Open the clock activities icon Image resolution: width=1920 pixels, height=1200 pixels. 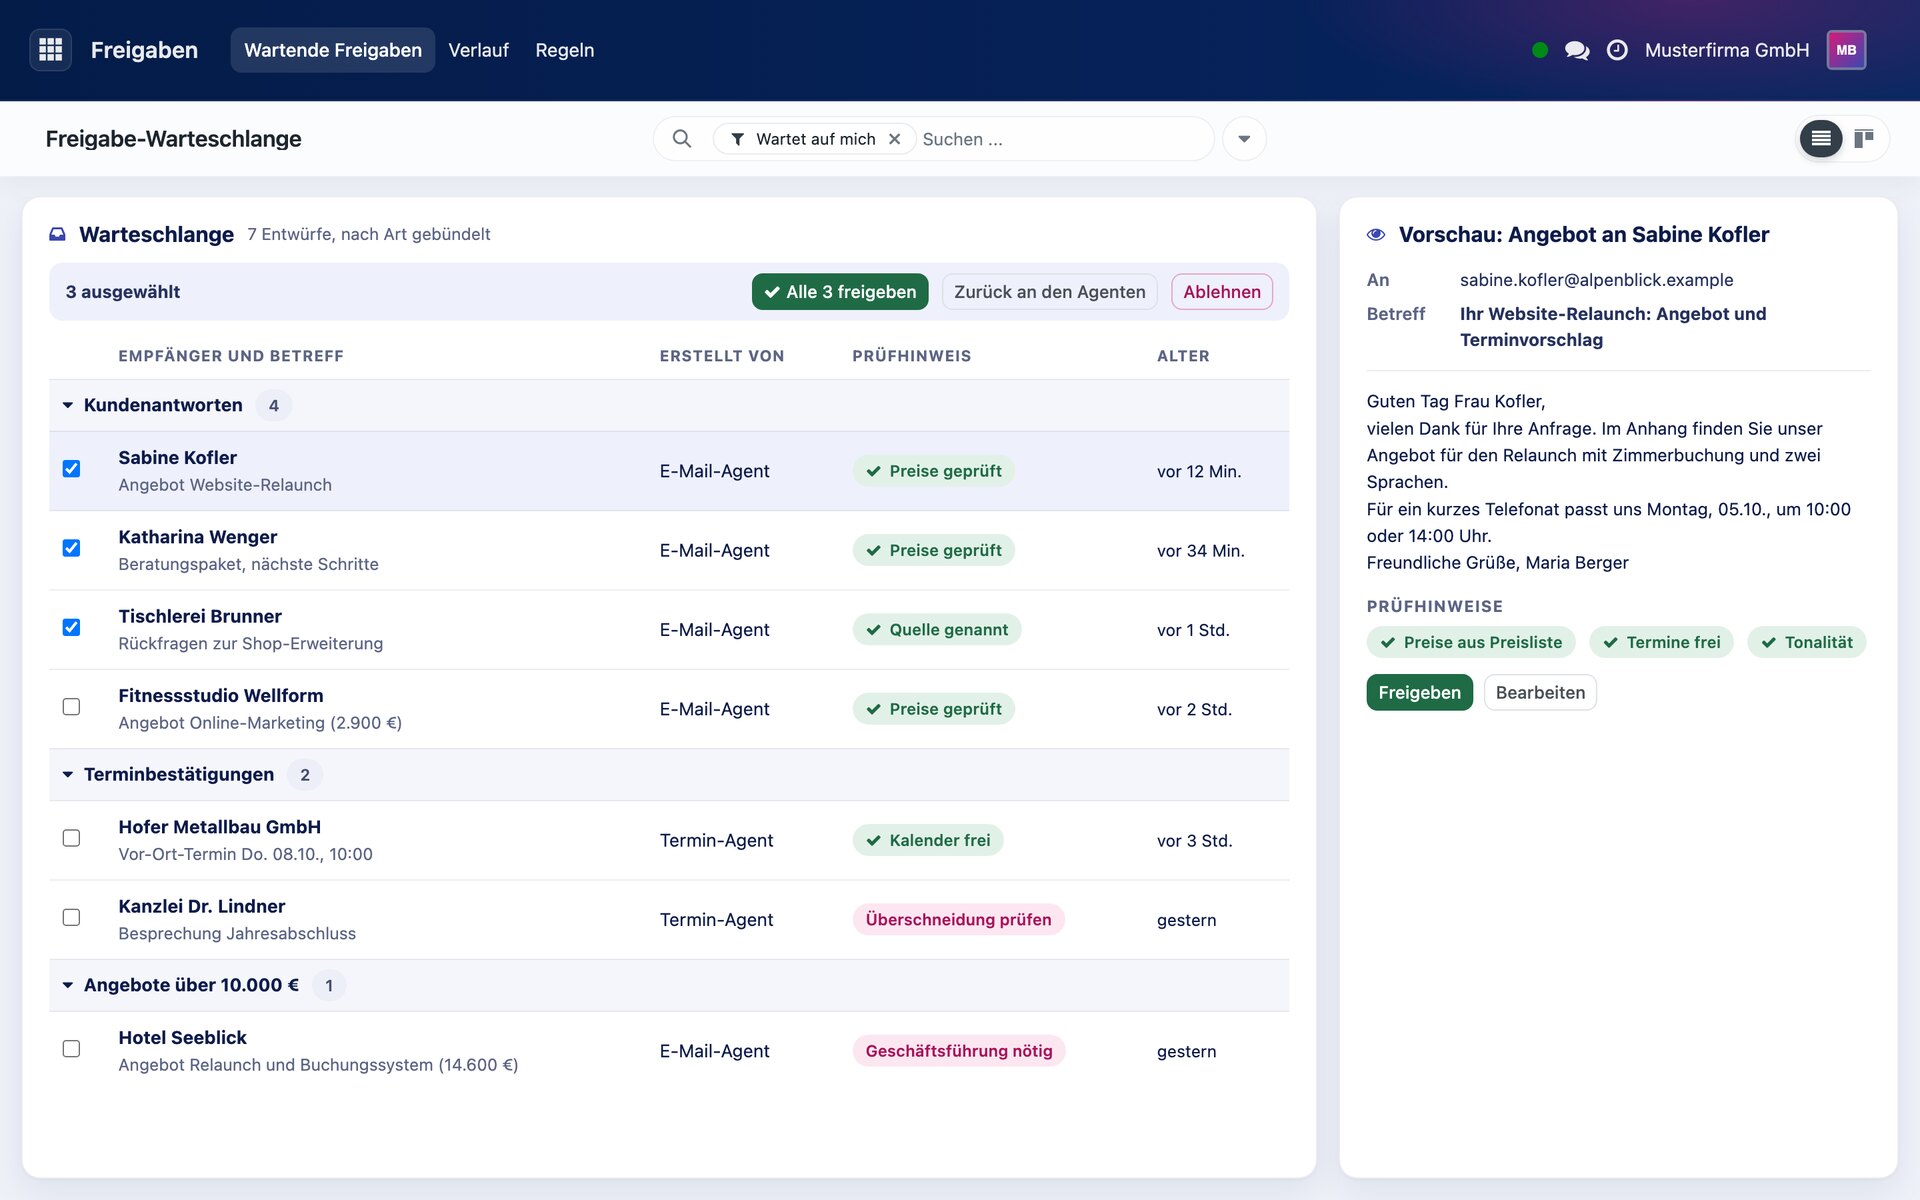pos(1617,50)
